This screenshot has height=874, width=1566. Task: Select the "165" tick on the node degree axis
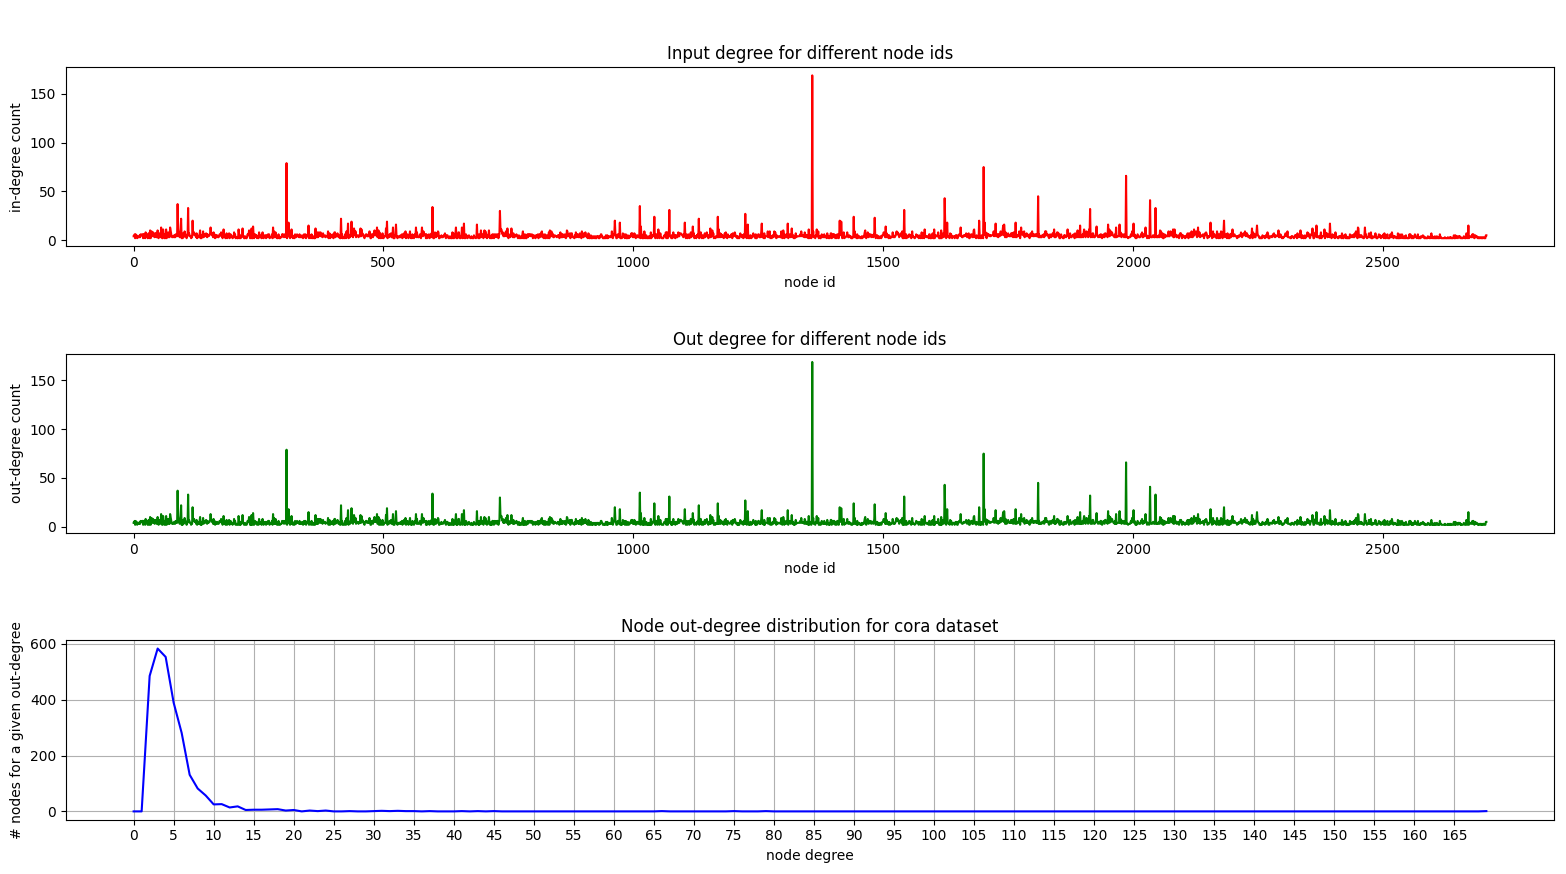1454,835
